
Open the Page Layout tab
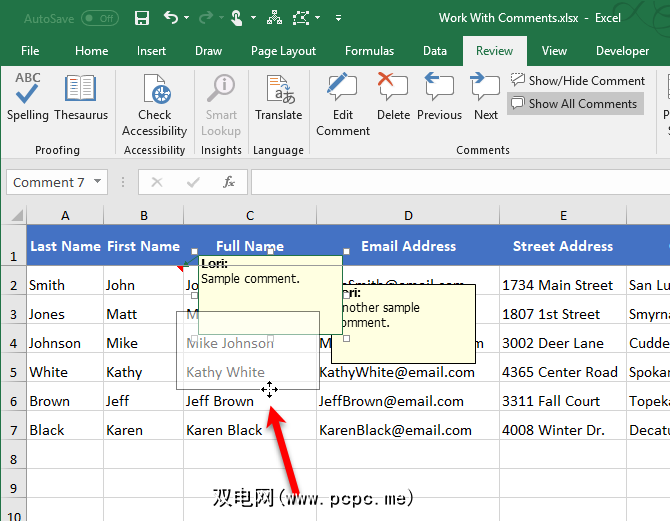pyautogui.click(x=283, y=51)
